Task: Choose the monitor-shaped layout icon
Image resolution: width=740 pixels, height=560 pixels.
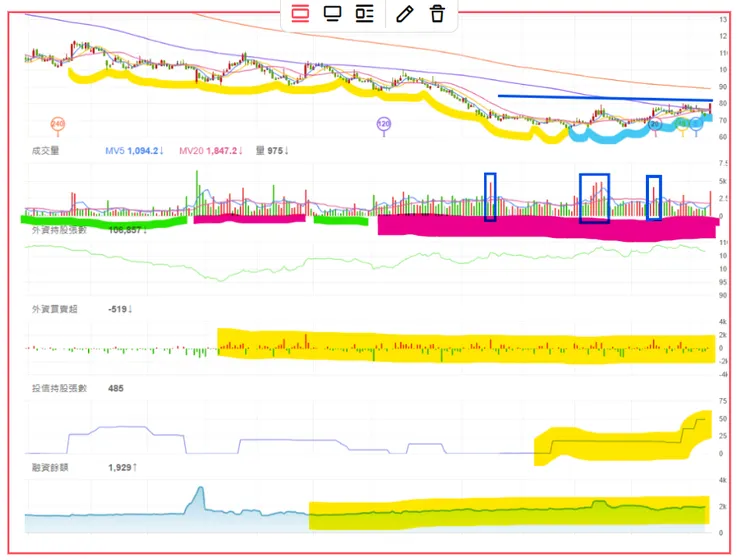Action: 332,13
